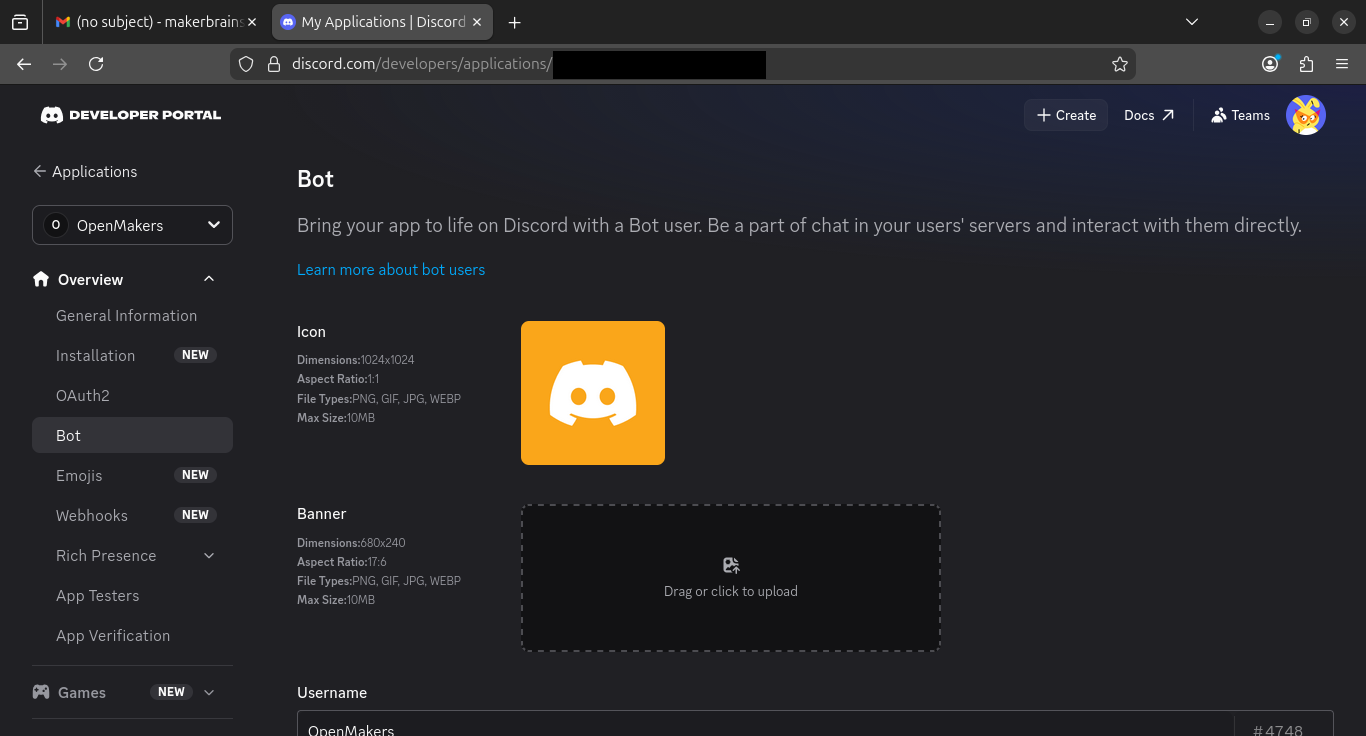Open the Docs link
Viewport: 1366px width, 736px height.
click(x=1148, y=115)
